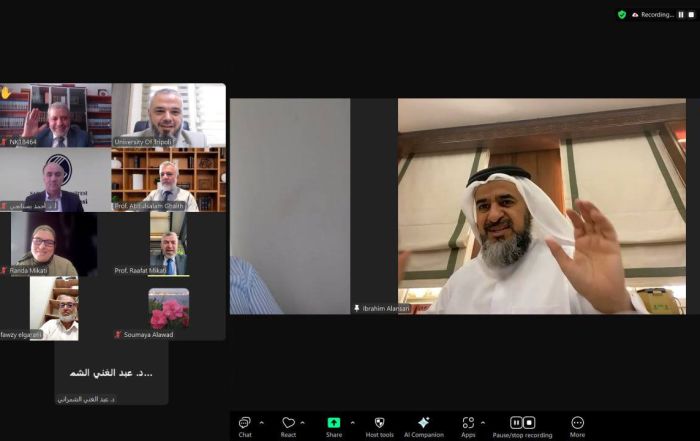
Task: Click the React heart icon
Action: tap(288, 424)
